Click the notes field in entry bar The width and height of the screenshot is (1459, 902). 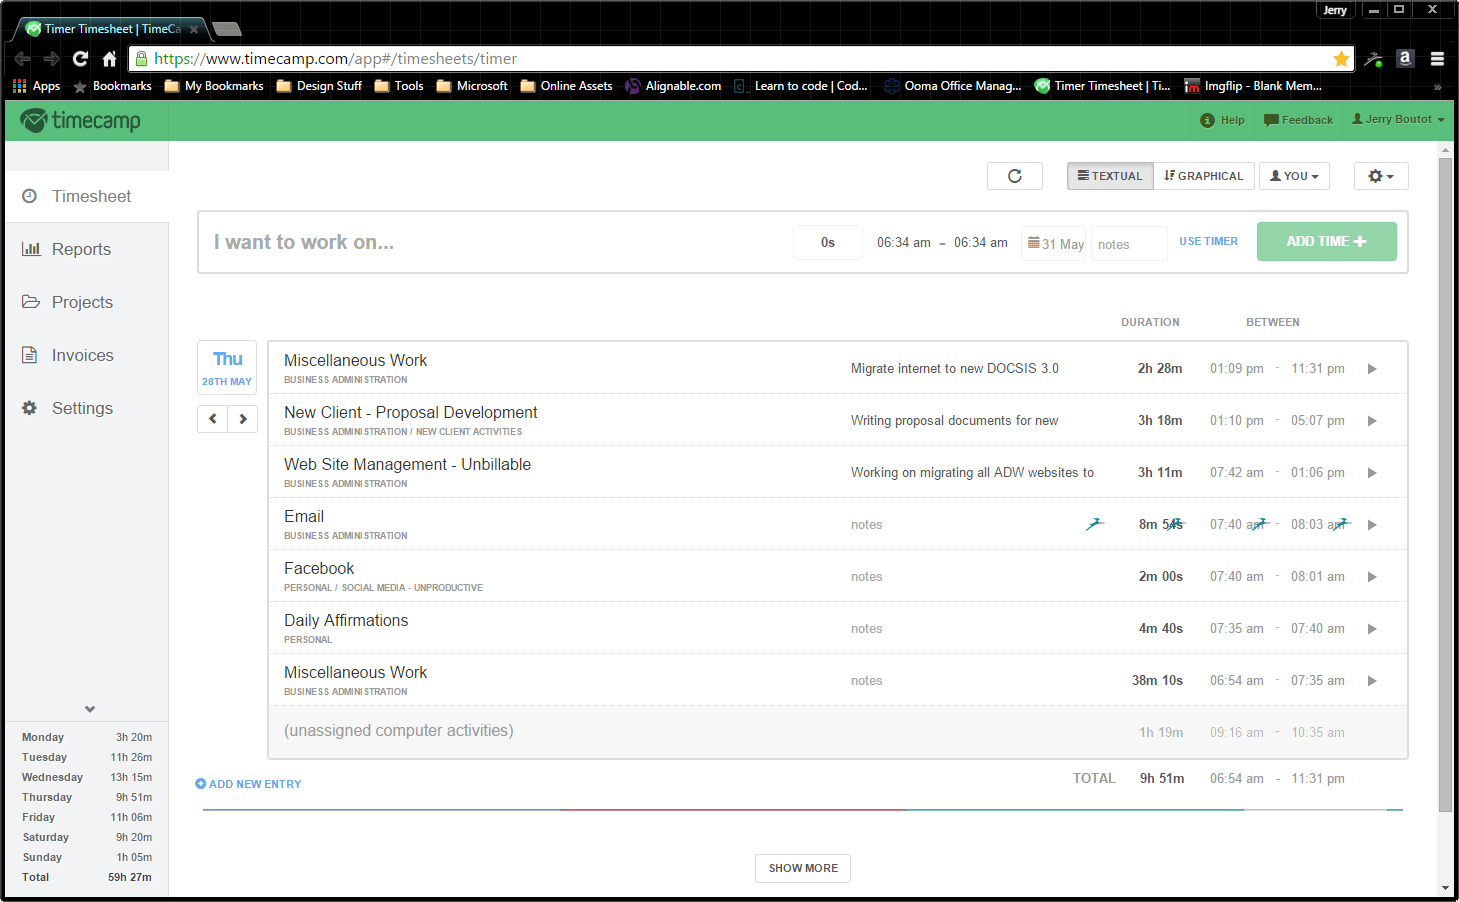[1128, 244]
